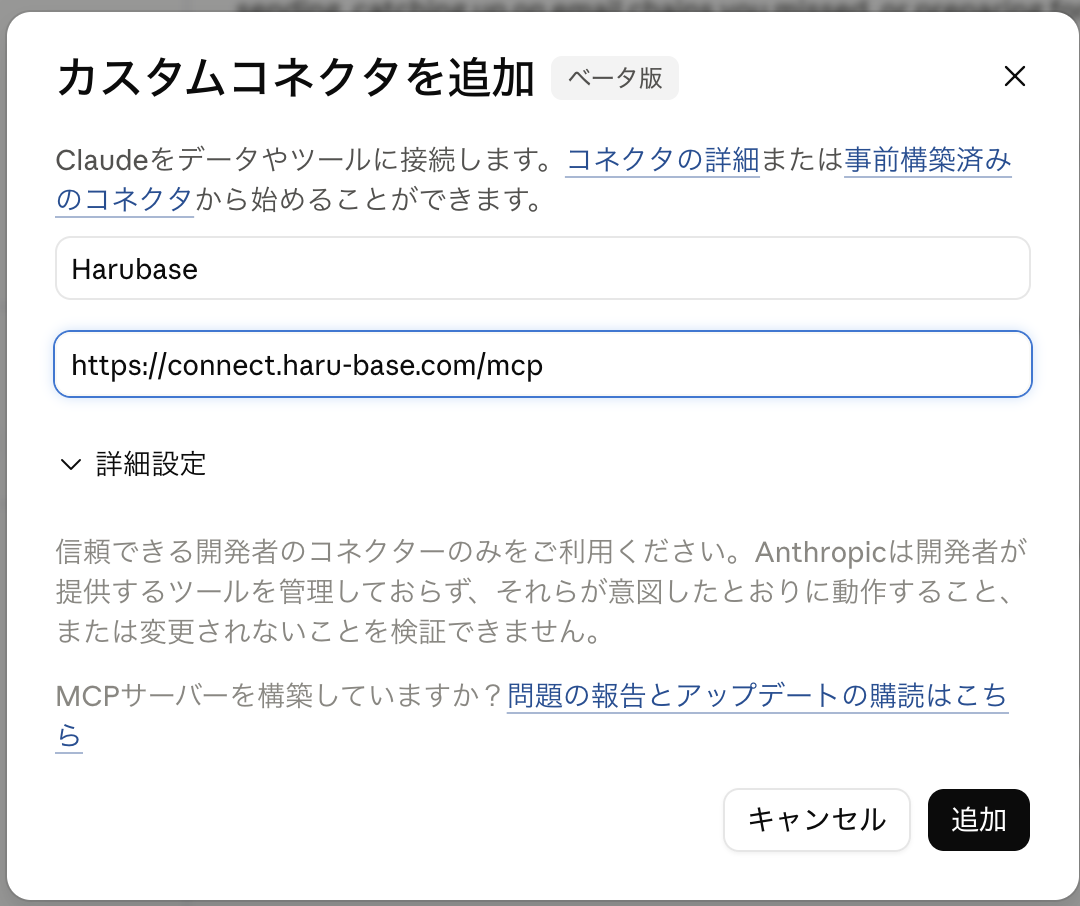Open the 事前構築済みのコネクタ link
Viewport: 1080px width, 906px height.
tap(927, 160)
